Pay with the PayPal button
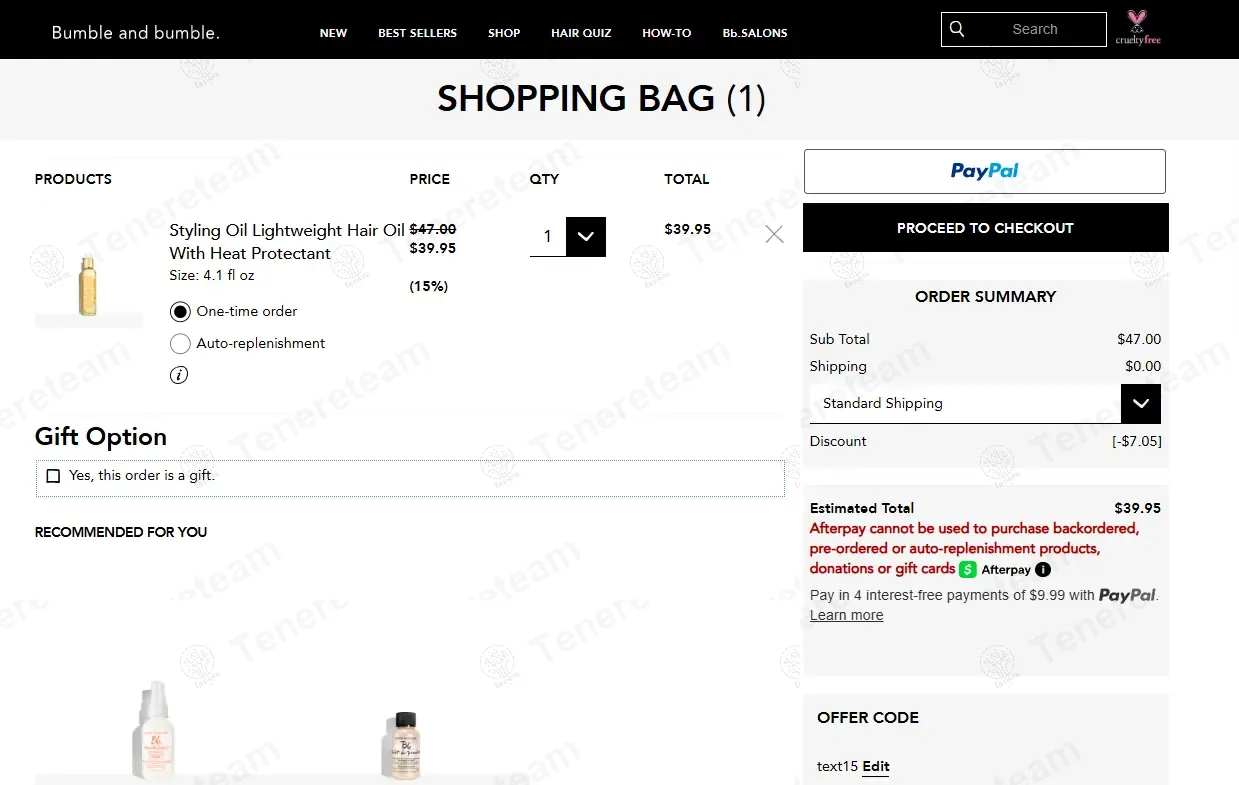 (984, 171)
